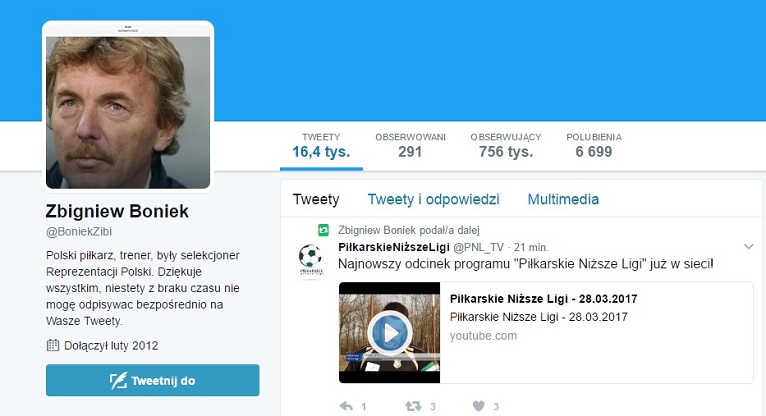This screenshot has height=416, width=766.
Task: Open Zbigniew Boniek profile photo
Action: (128, 106)
